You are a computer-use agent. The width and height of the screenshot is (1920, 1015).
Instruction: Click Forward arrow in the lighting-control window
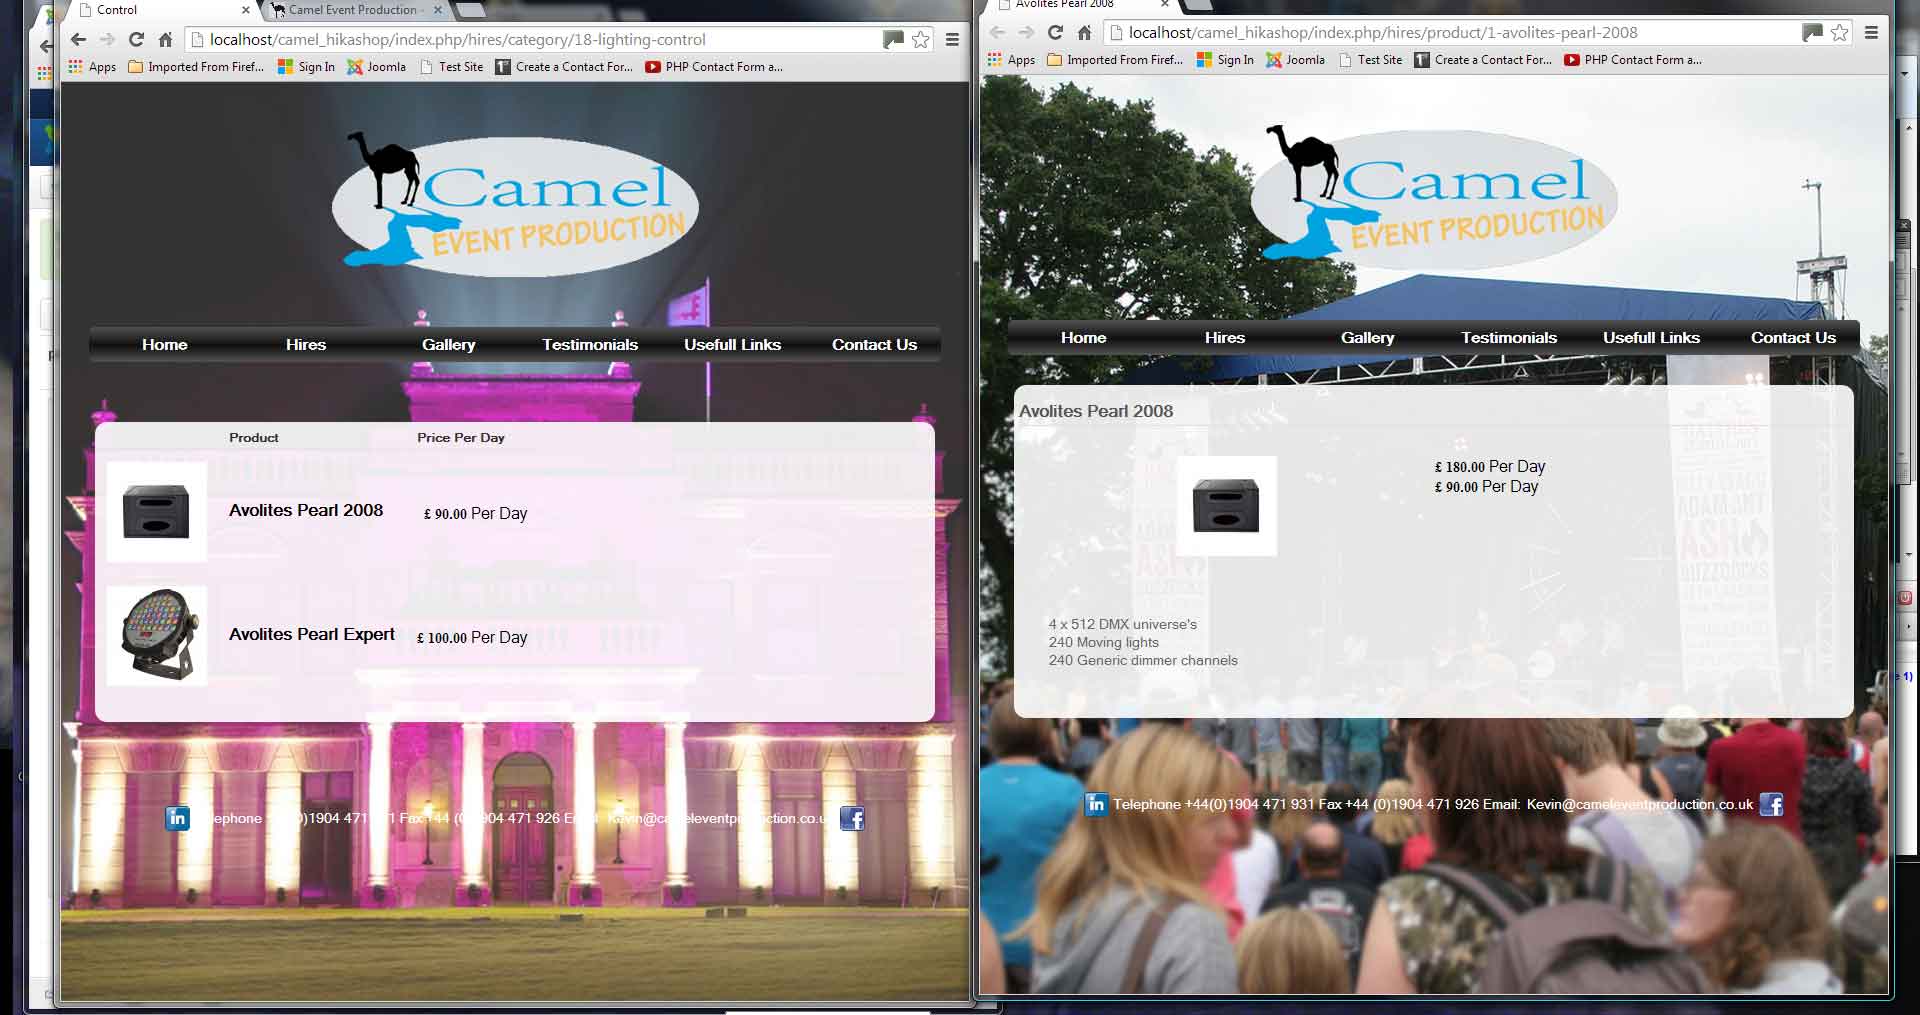107,40
